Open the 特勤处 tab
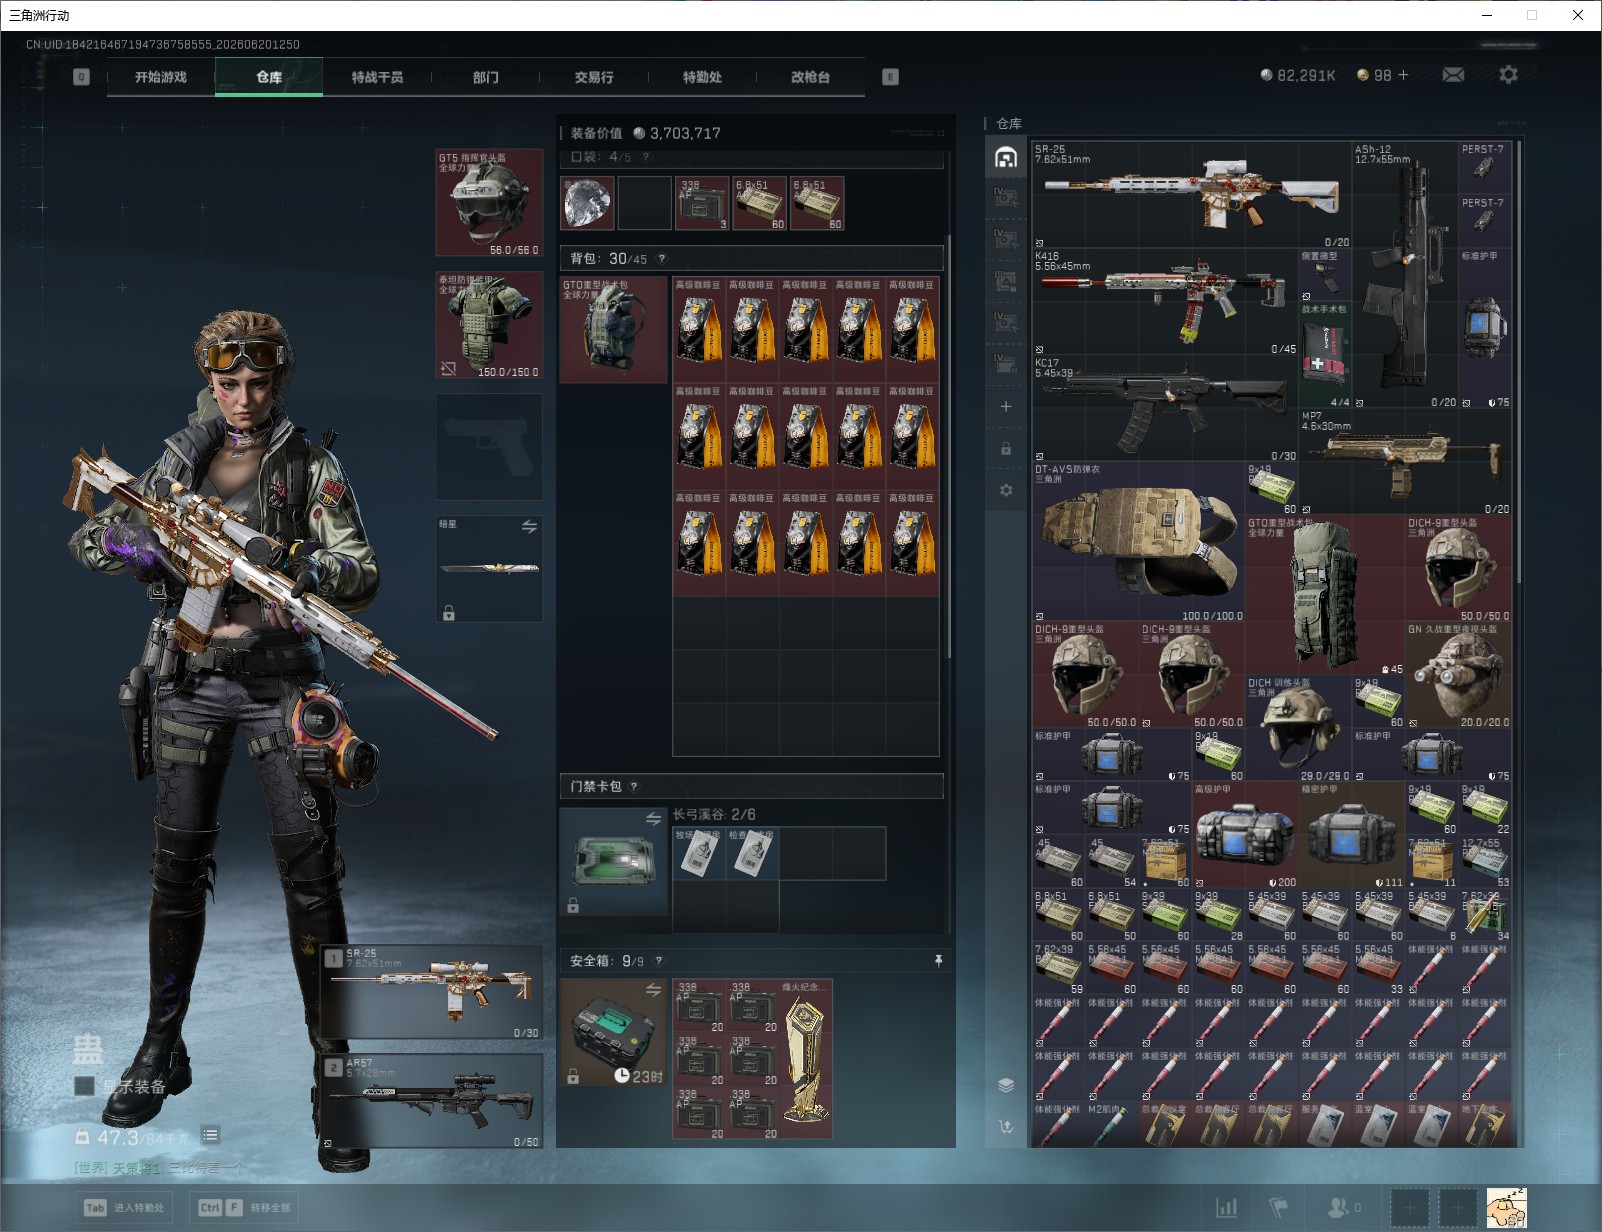 (x=702, y=77)
